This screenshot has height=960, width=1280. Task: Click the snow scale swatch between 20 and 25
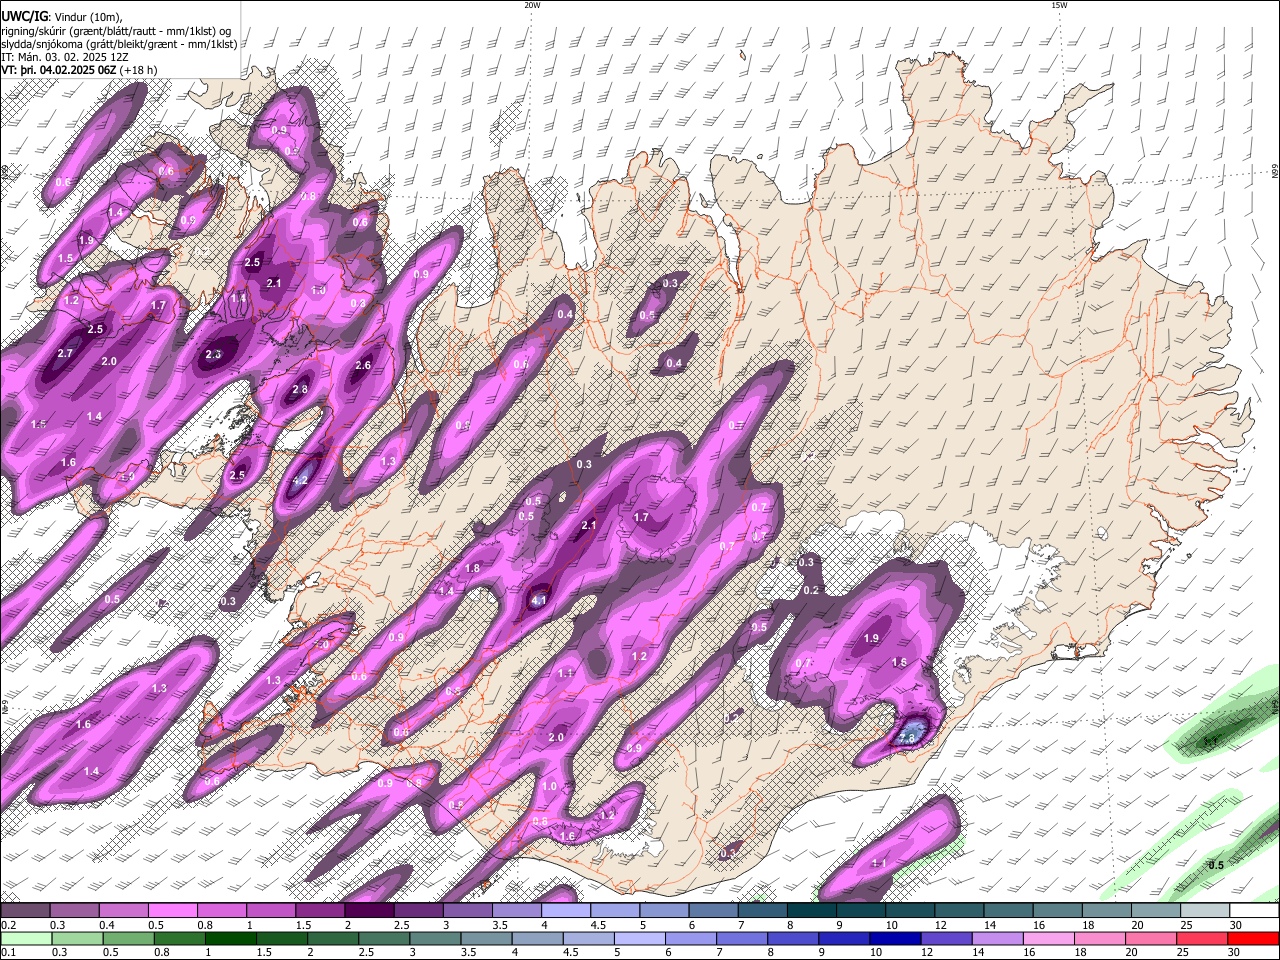pyautogui.click(x=1157, y=911)
